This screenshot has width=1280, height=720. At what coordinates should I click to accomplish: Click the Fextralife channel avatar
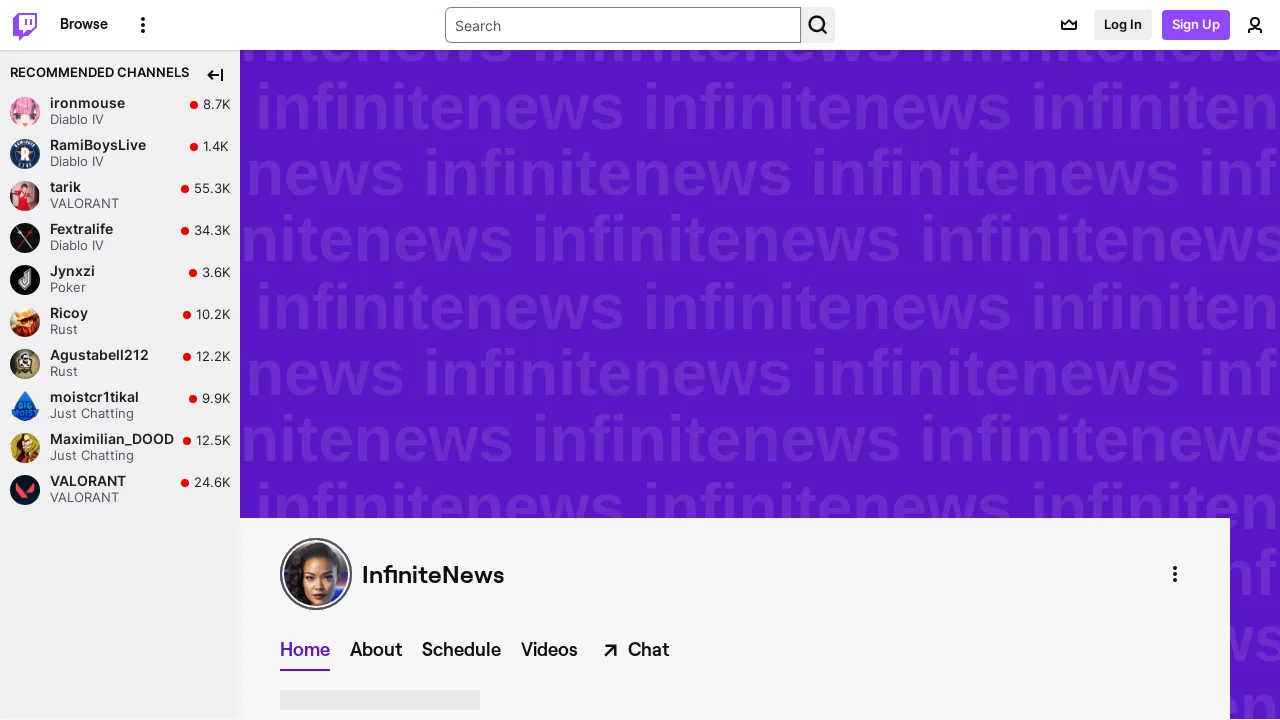coord(25,237)
